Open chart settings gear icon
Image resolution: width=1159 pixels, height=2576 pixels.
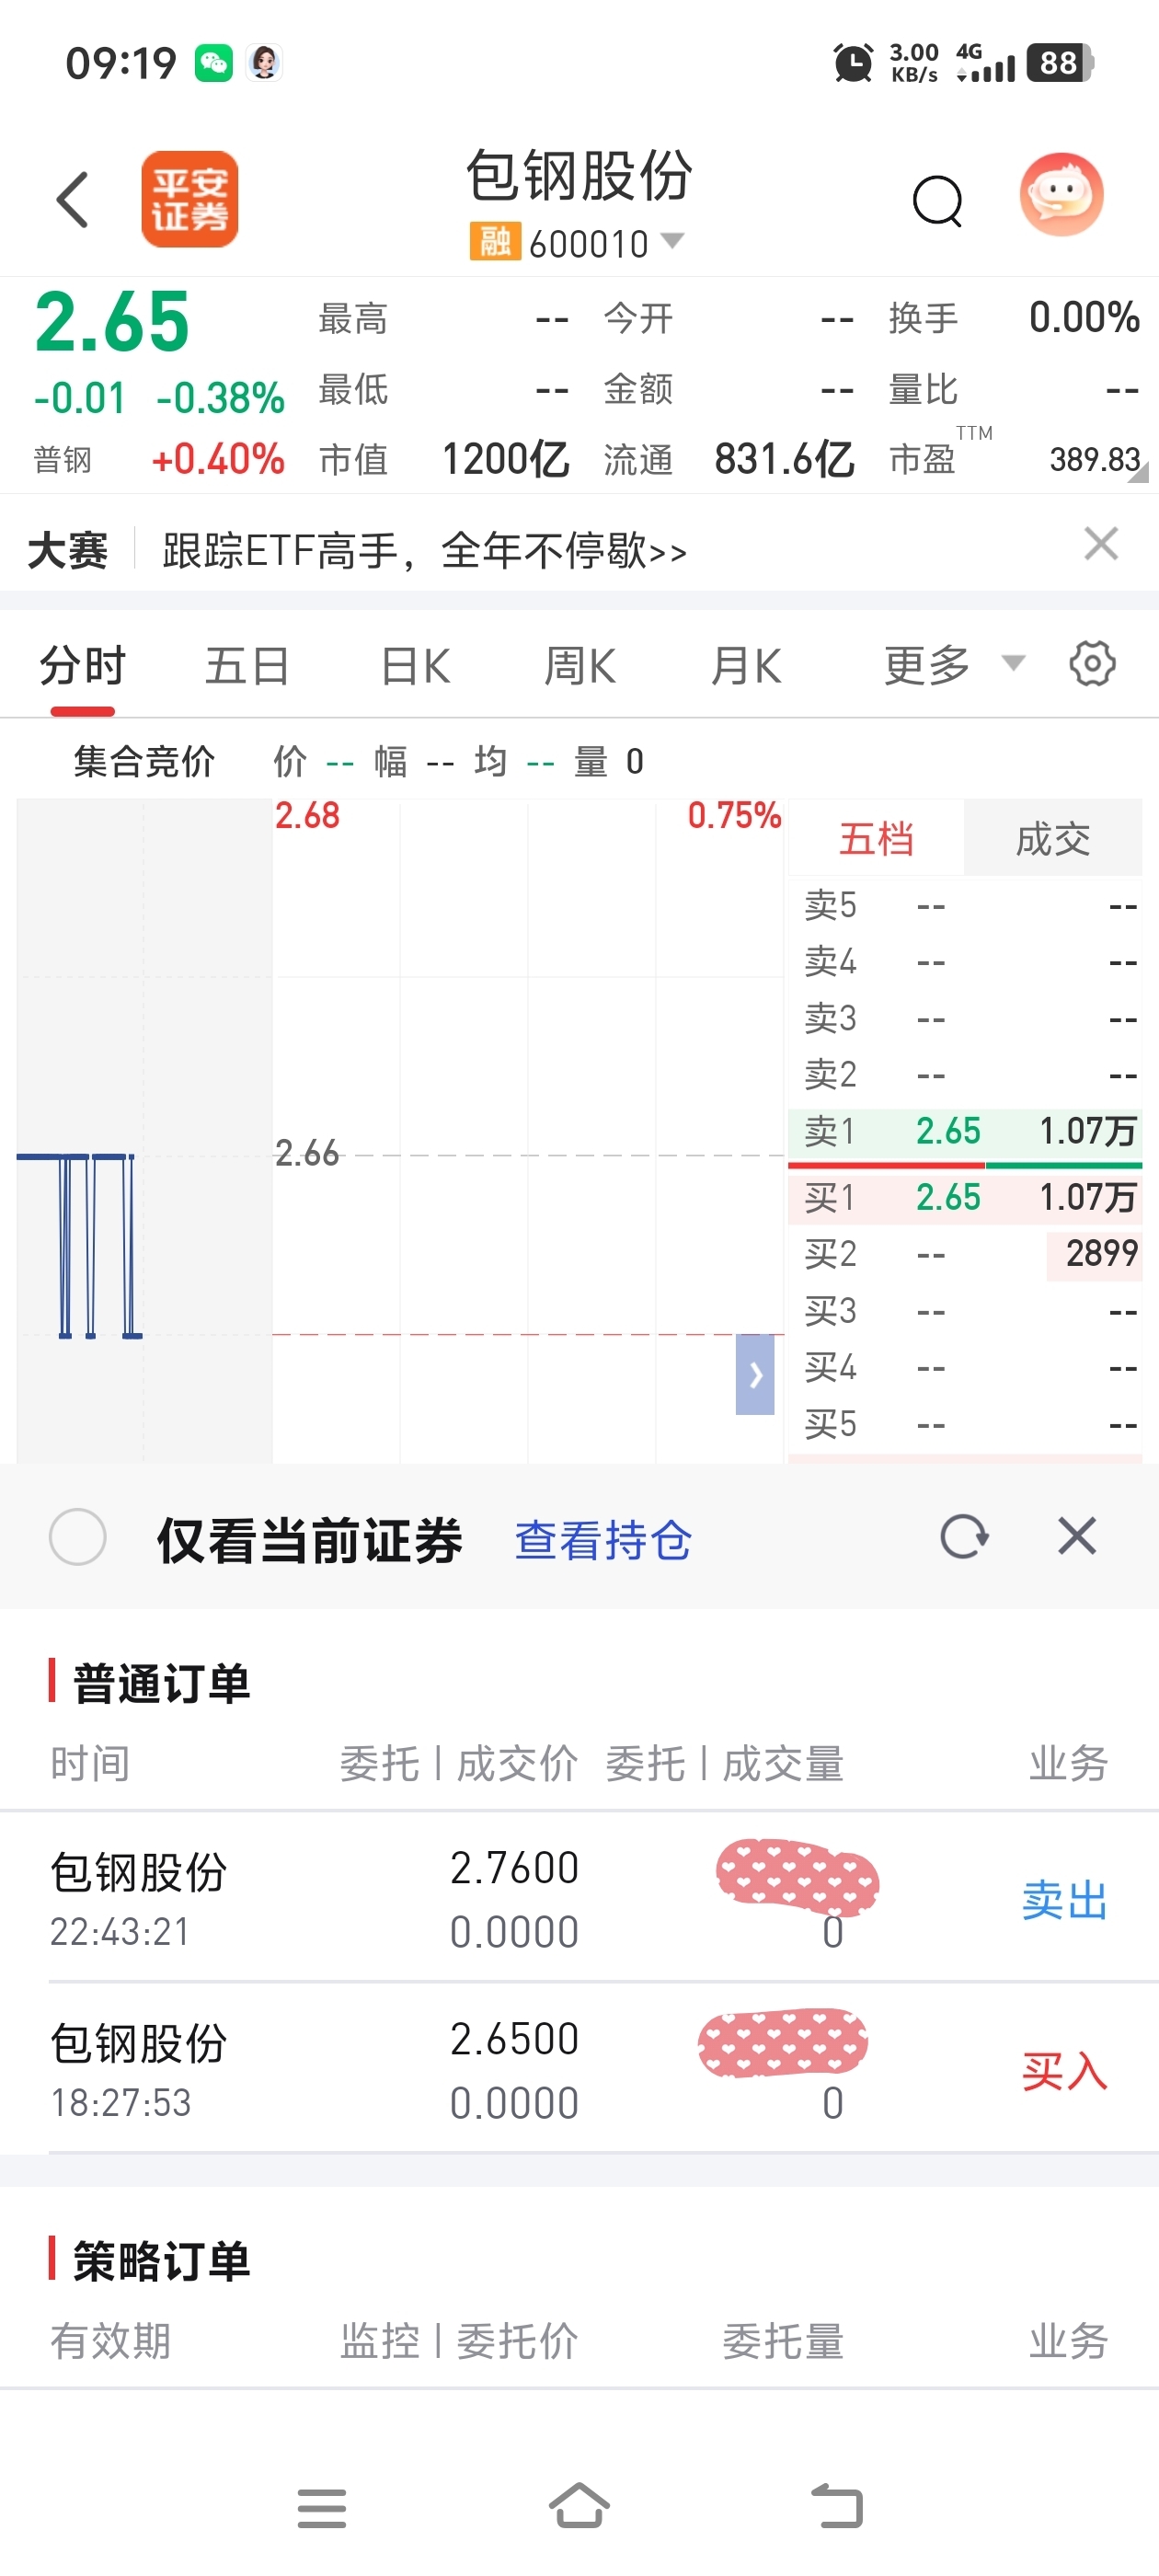(1092, 663)
